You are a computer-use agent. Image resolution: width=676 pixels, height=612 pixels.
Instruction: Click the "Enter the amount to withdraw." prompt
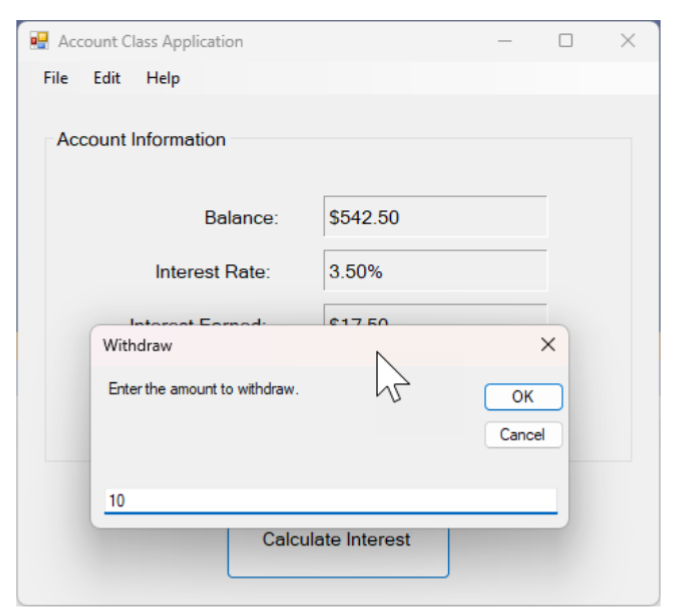pyautogui.click(x=203, y=389)
